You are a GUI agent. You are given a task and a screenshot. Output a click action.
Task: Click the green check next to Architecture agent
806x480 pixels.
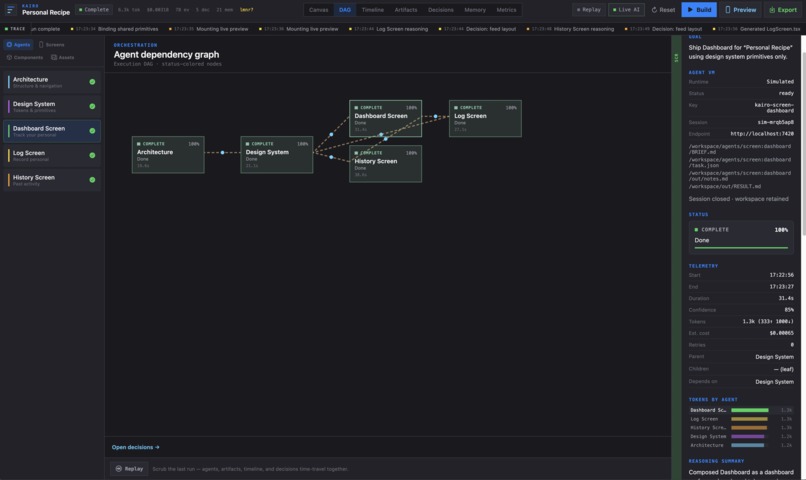coord(92,82)
